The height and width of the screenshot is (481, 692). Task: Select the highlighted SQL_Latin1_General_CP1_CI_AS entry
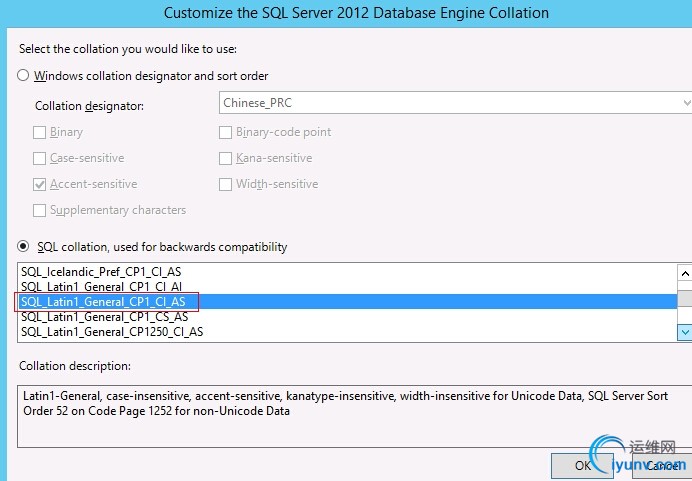coord(103,301)
